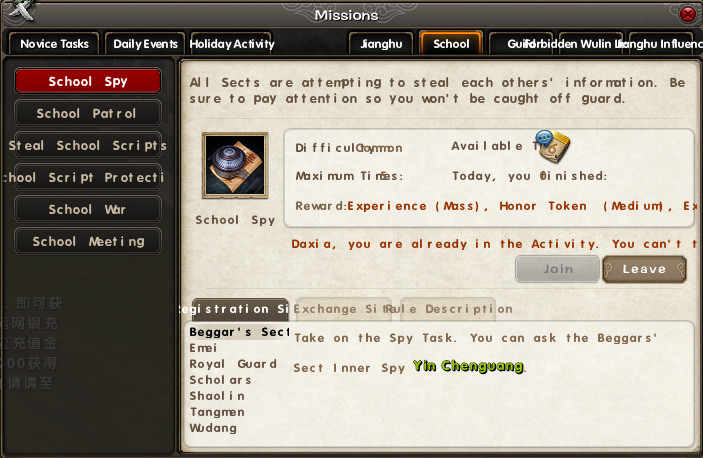Open the School War mission
703x458 pixels.
point(88,209)
